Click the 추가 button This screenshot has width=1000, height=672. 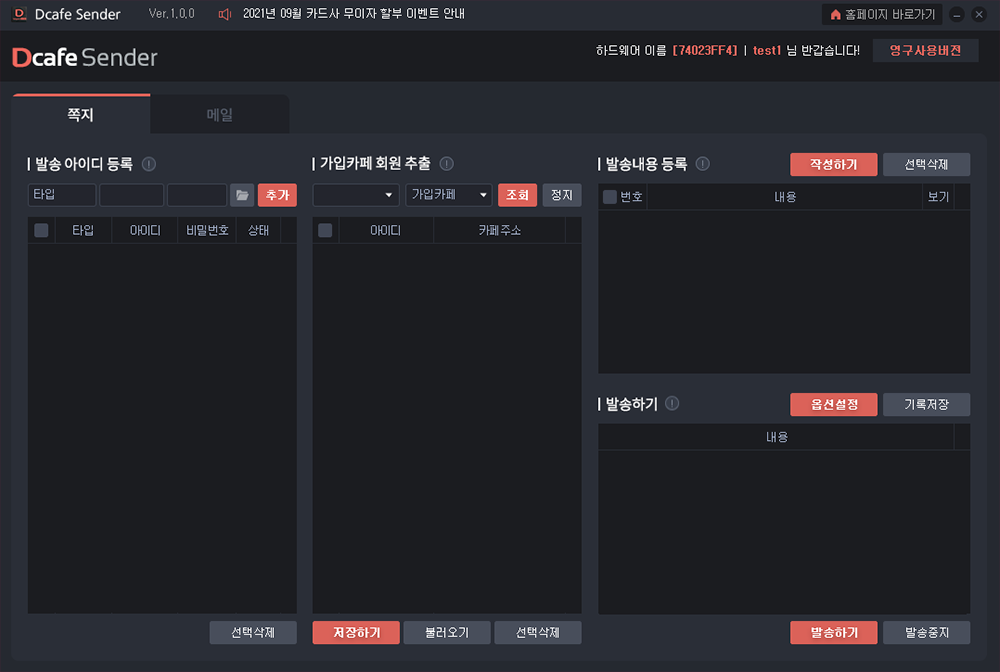click(277, 195)
